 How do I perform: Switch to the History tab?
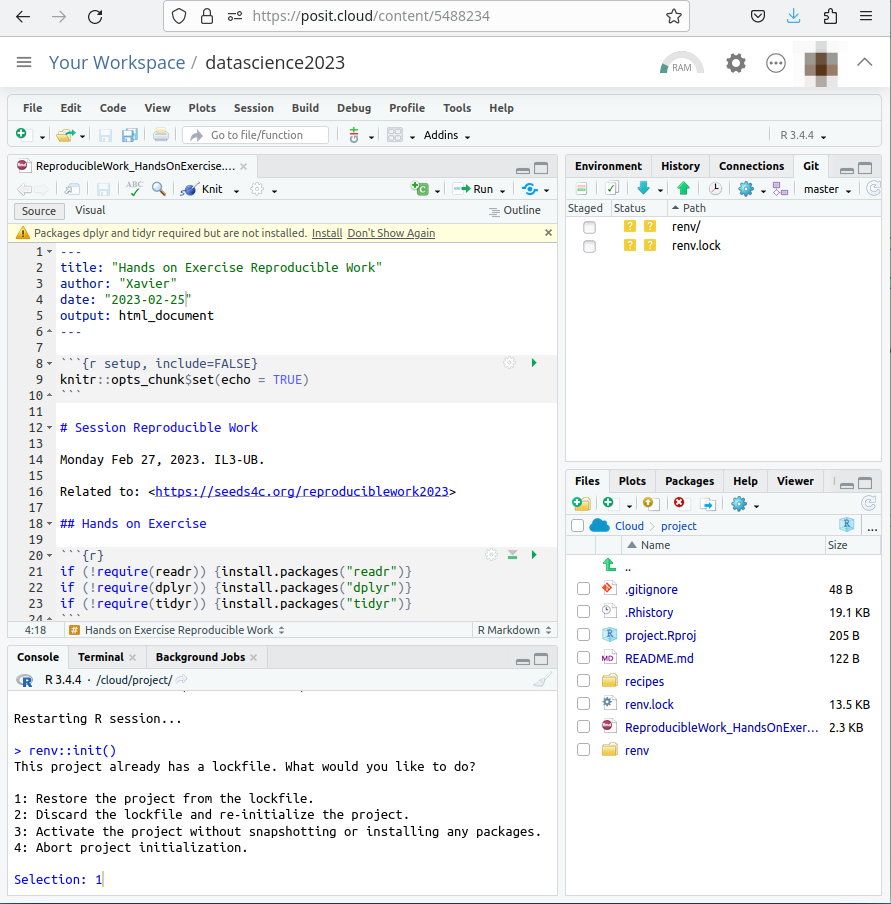coord(681,166)
